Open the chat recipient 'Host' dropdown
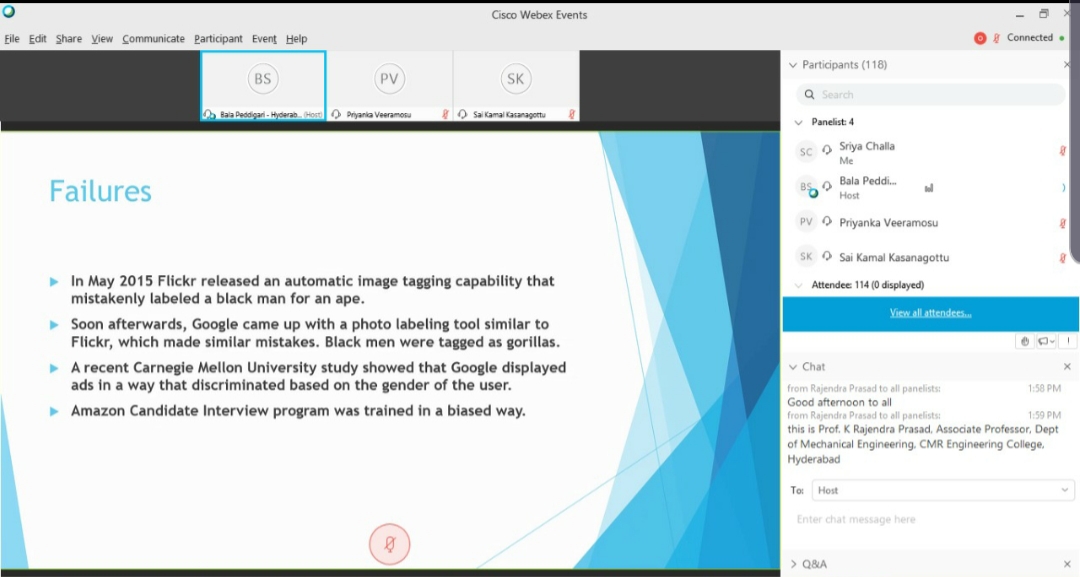Screen dimensions: 1080x577 tap(941, 490)
